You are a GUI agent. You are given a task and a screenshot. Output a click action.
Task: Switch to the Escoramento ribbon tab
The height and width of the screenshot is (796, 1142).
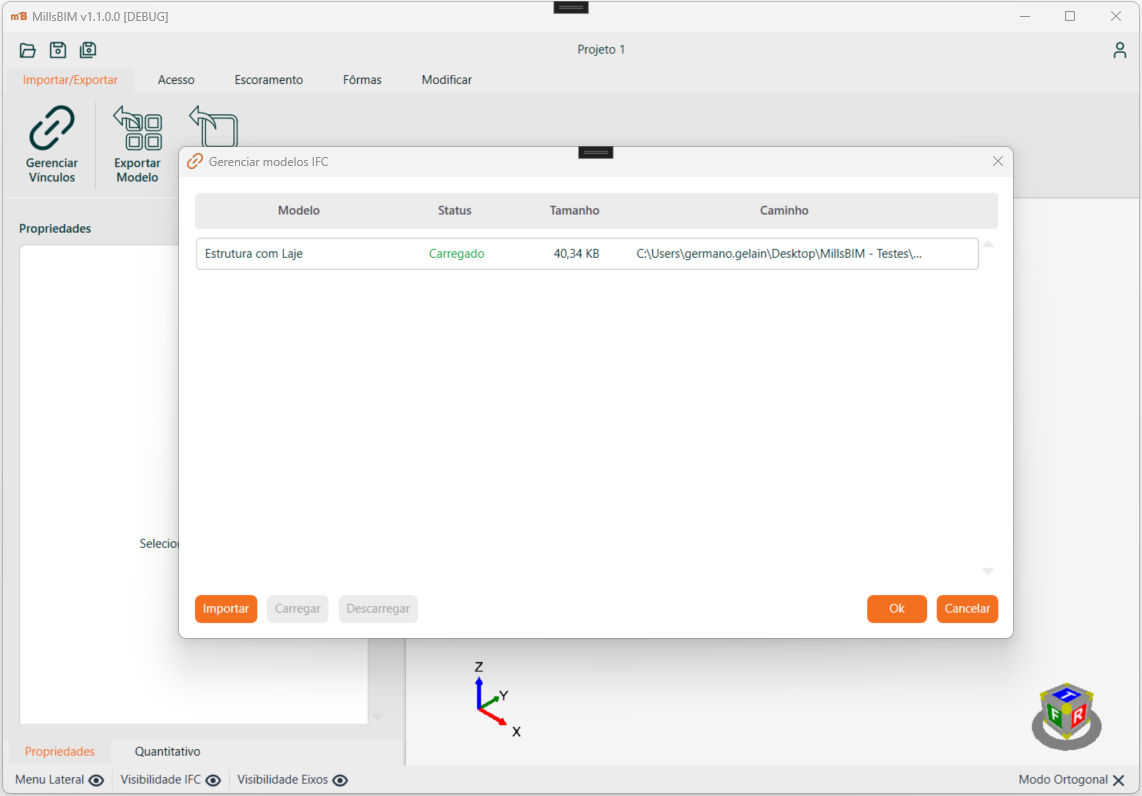pos(268,80)
